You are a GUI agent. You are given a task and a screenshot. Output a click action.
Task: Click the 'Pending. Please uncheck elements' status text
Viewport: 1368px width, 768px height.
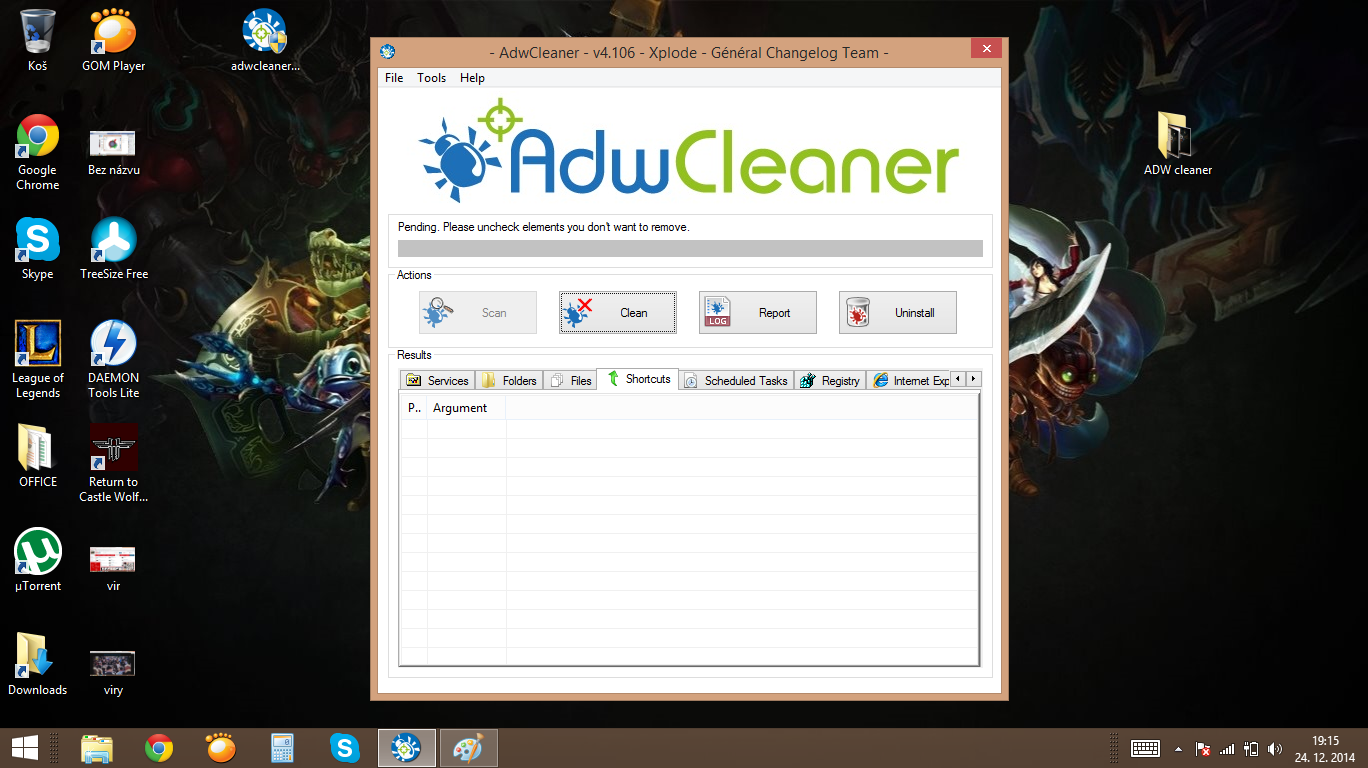click(x=544, y=227)
